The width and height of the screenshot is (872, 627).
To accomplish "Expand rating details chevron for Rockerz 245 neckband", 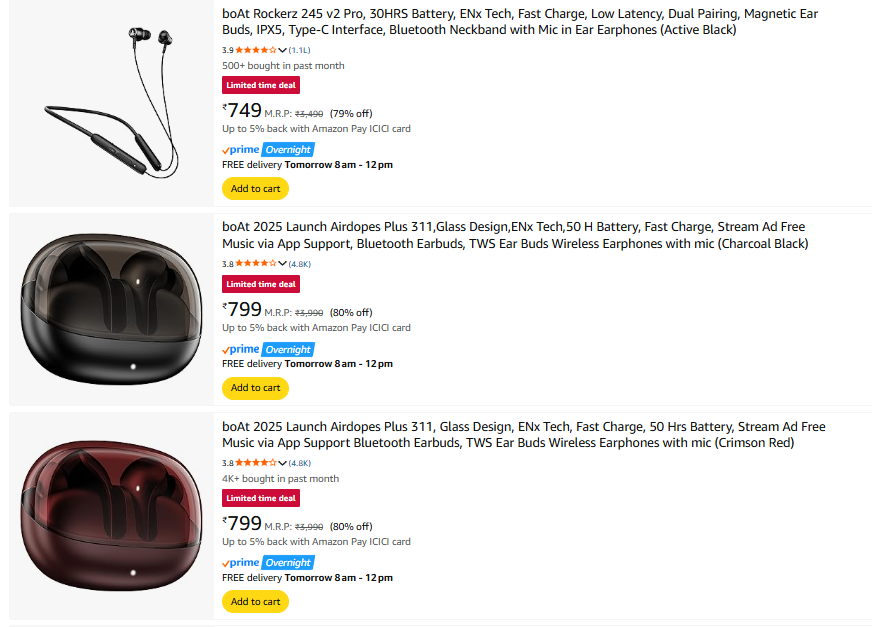I will point(283,50).
